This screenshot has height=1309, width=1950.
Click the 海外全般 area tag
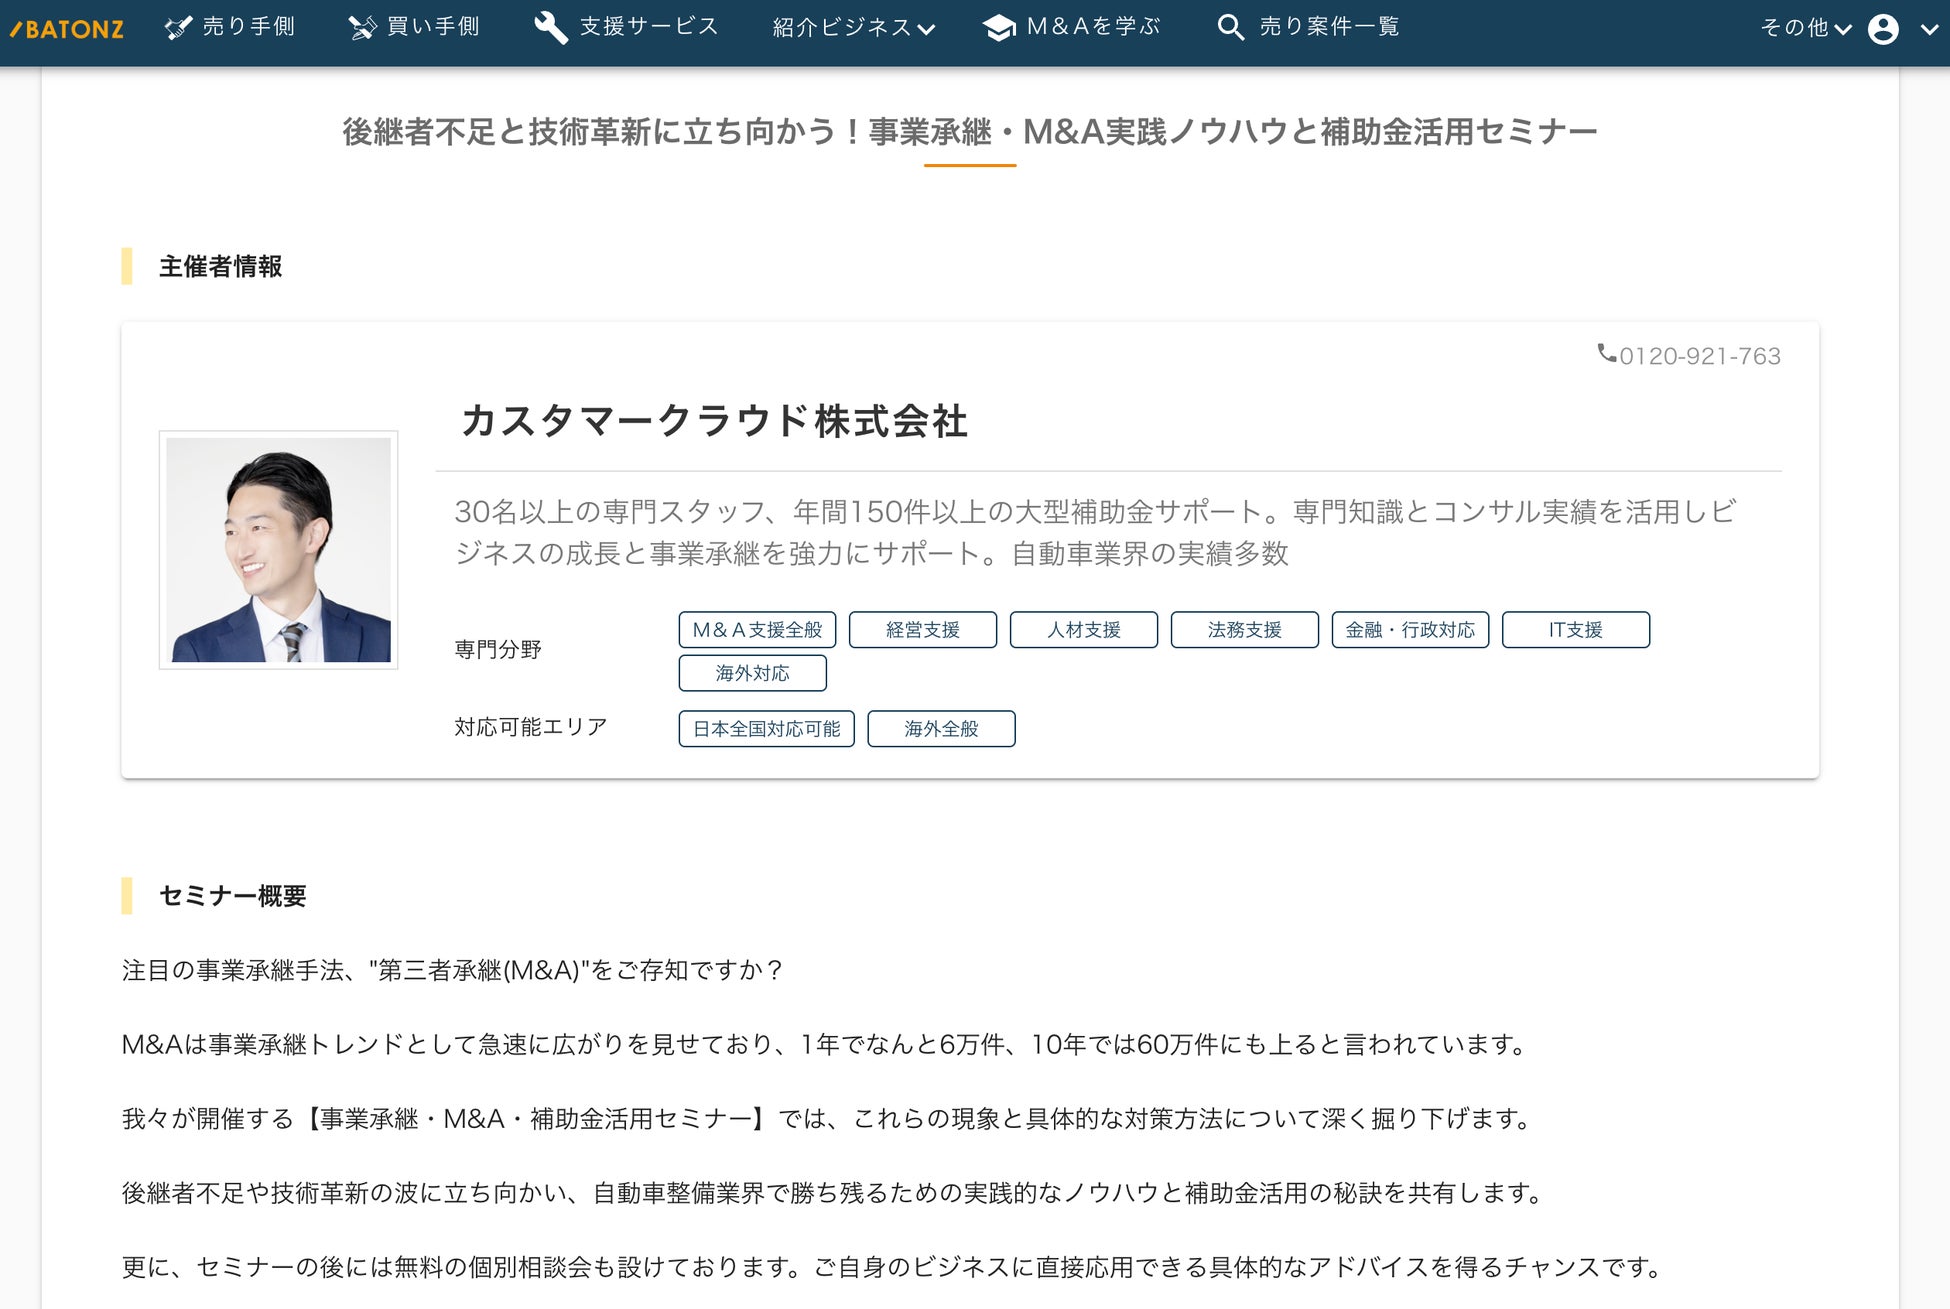[941, 729]
